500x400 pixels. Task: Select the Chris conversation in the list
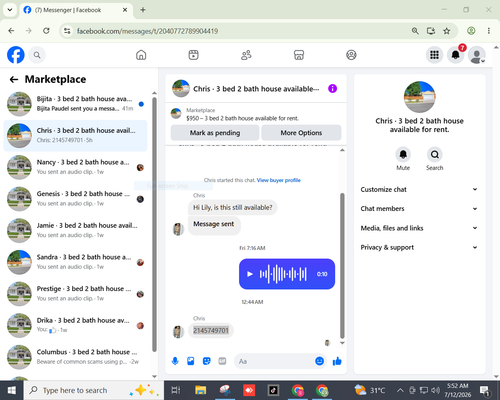point(76,136)
